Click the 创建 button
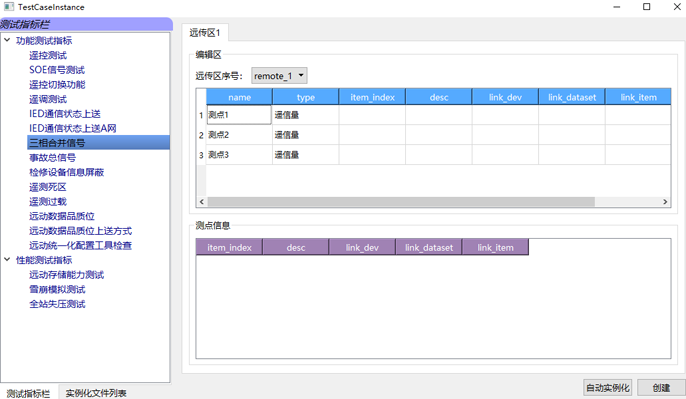 click(x=661, y=388)
